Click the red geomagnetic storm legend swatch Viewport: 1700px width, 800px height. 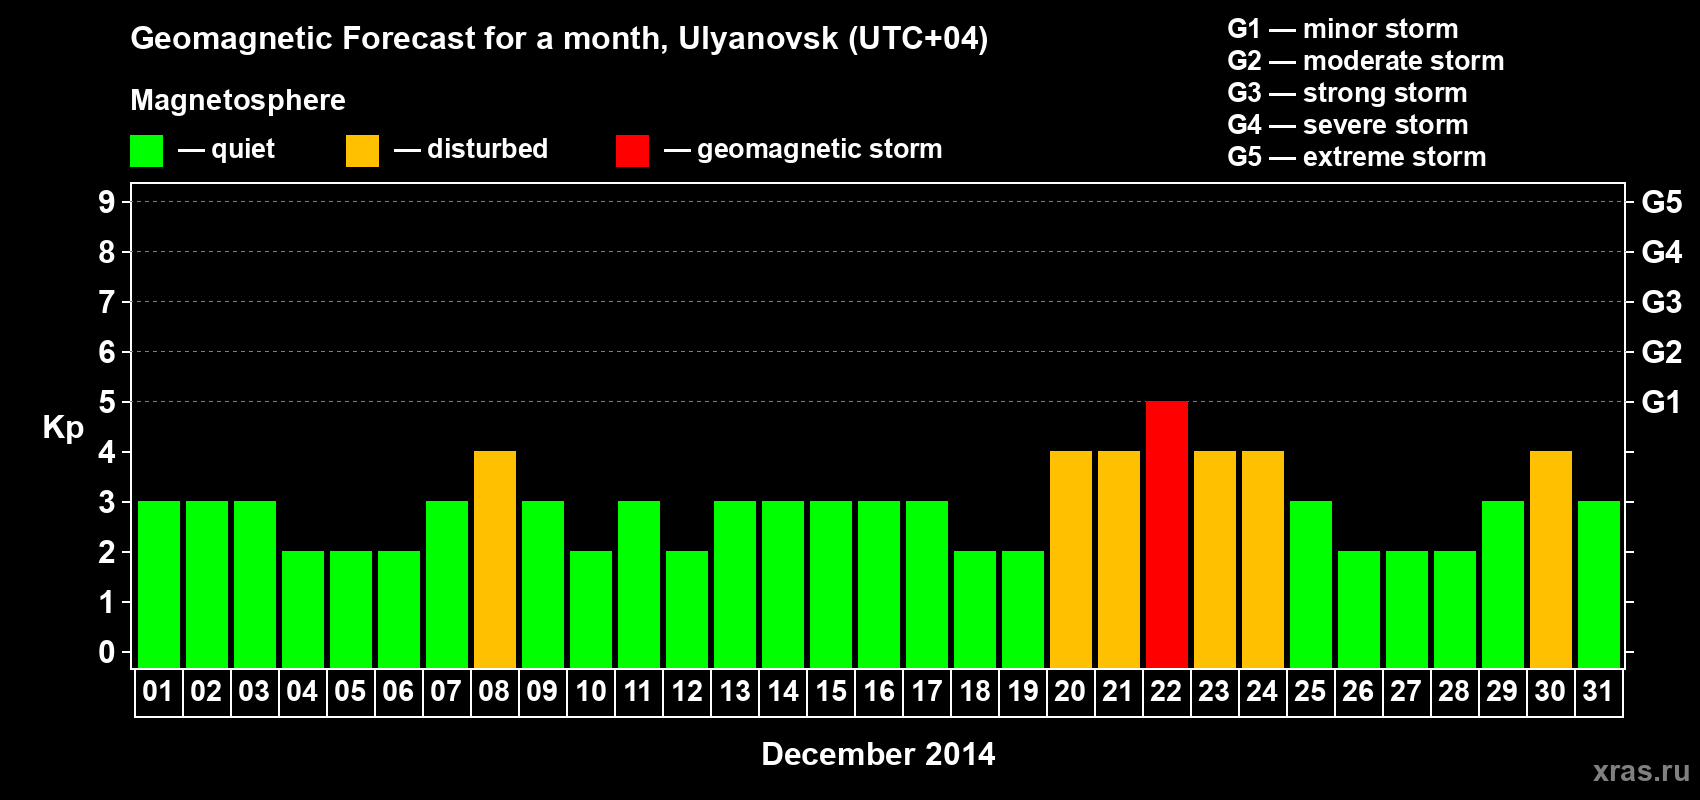[x=632, y=151]
